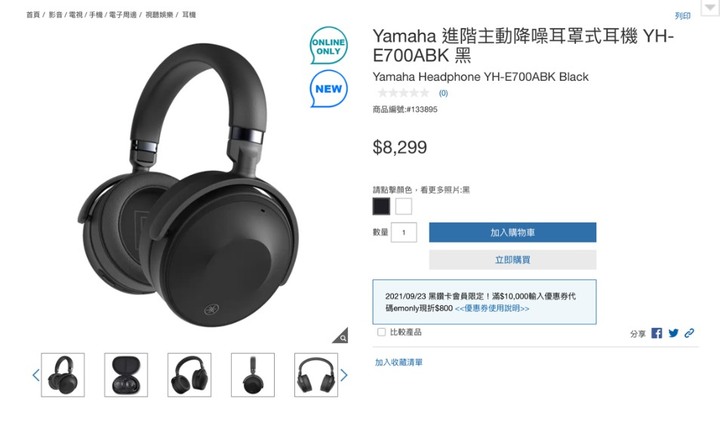The height and width of the screenshot is (423, 720).
Task: Show previous thumbnails with left arrow
Action: (x=36, y=375)
